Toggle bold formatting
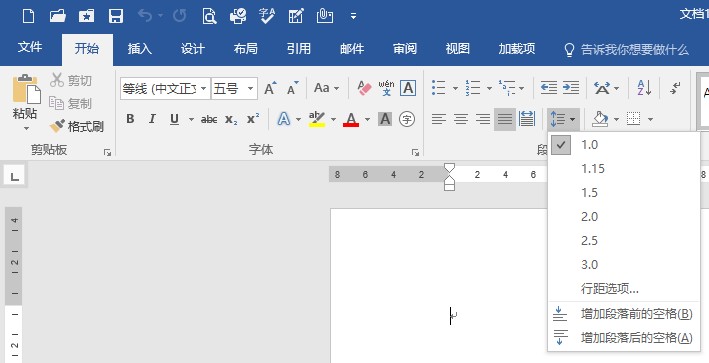This screenshot has height=363, width=709. click(130, 119)
